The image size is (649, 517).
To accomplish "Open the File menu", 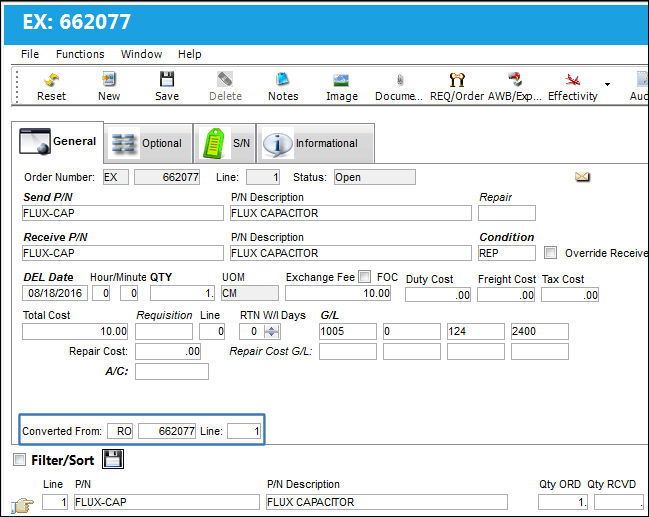I will click(30, 54).
